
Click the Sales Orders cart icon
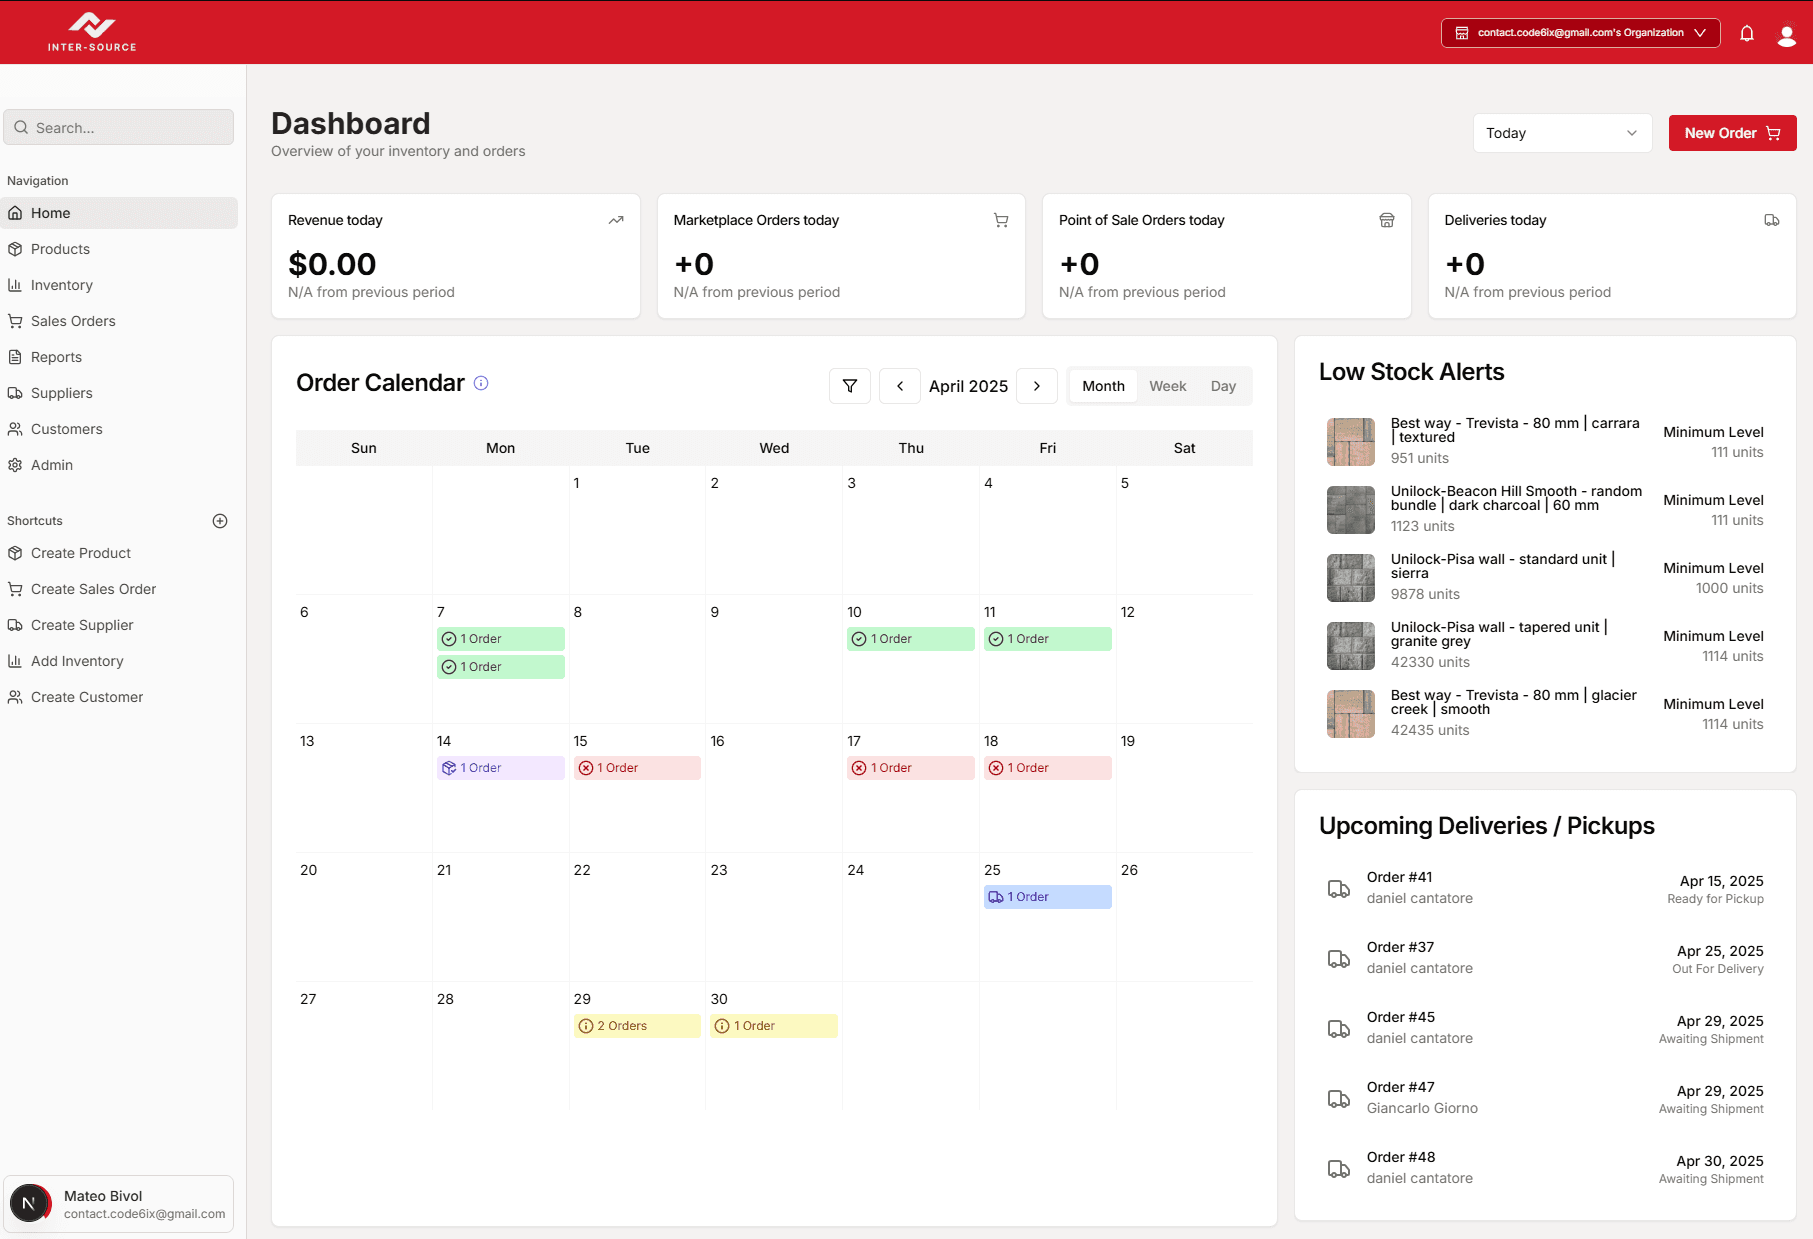15,321
